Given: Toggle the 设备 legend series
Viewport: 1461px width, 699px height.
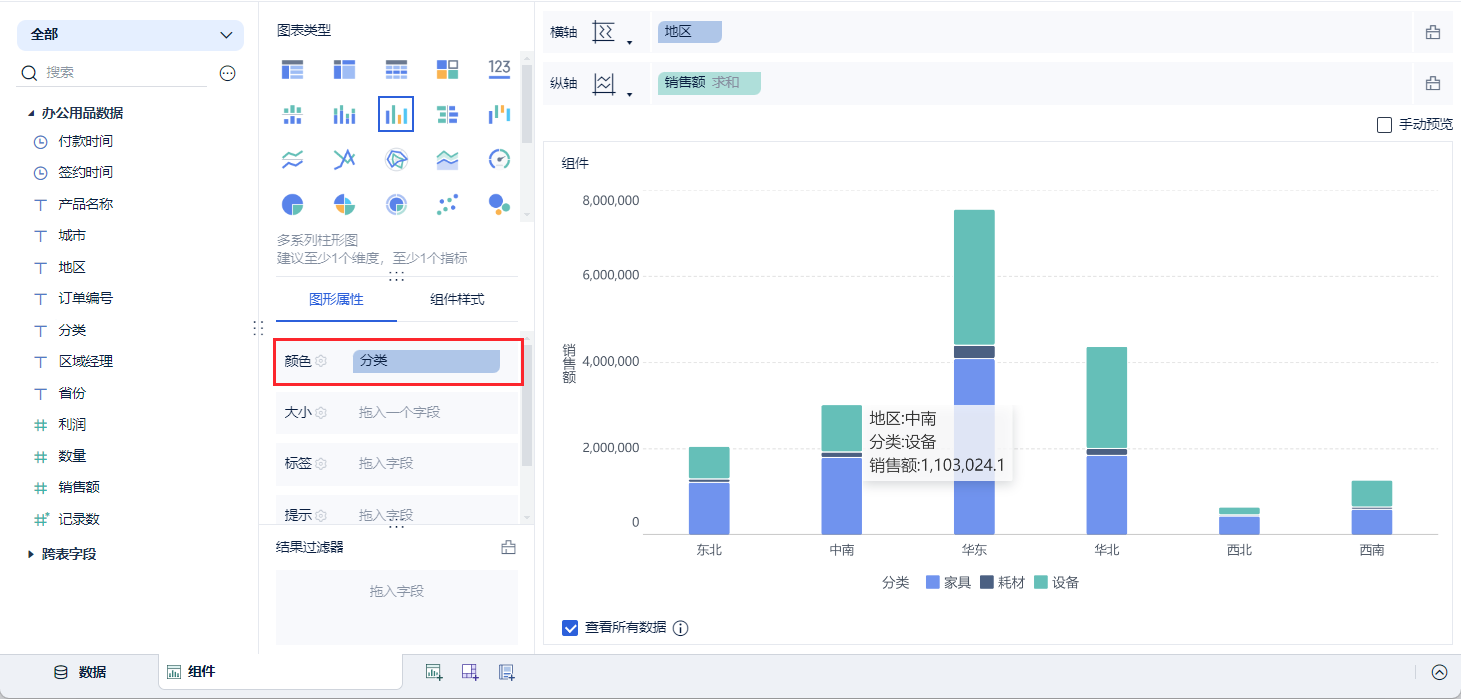Looking at the screenshot, I should 1056,582.
